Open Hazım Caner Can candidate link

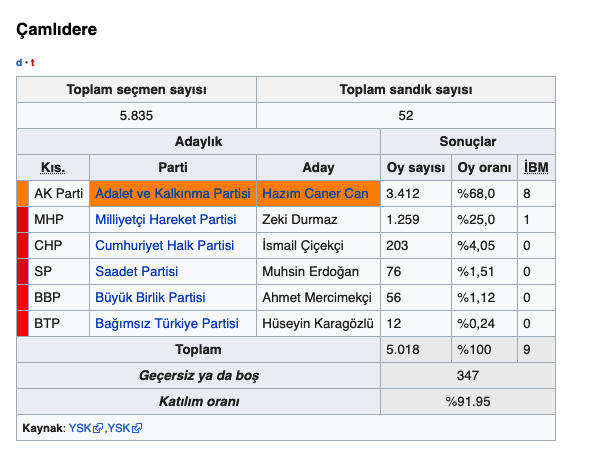pyautogui.click(x=315, y=193)
